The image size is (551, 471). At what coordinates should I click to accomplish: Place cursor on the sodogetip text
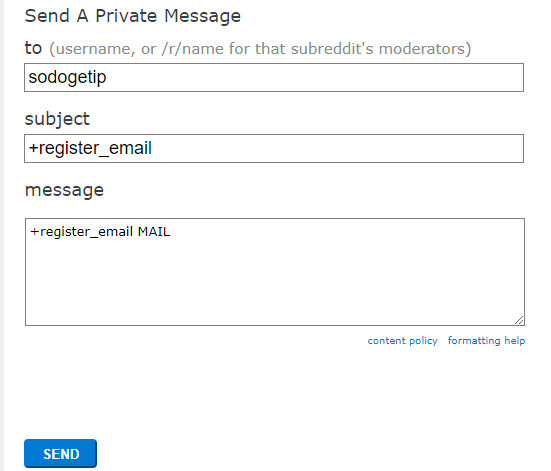[67, 77]
